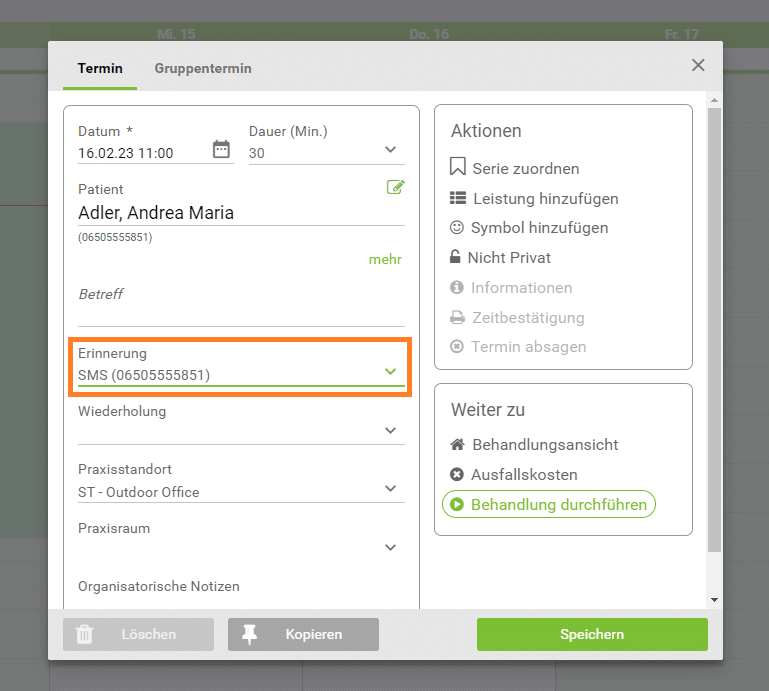The height and width of the screenshot is (691, 769).
Task: Click the pin icon on Kopieren
Action: (x=249, y=634)
